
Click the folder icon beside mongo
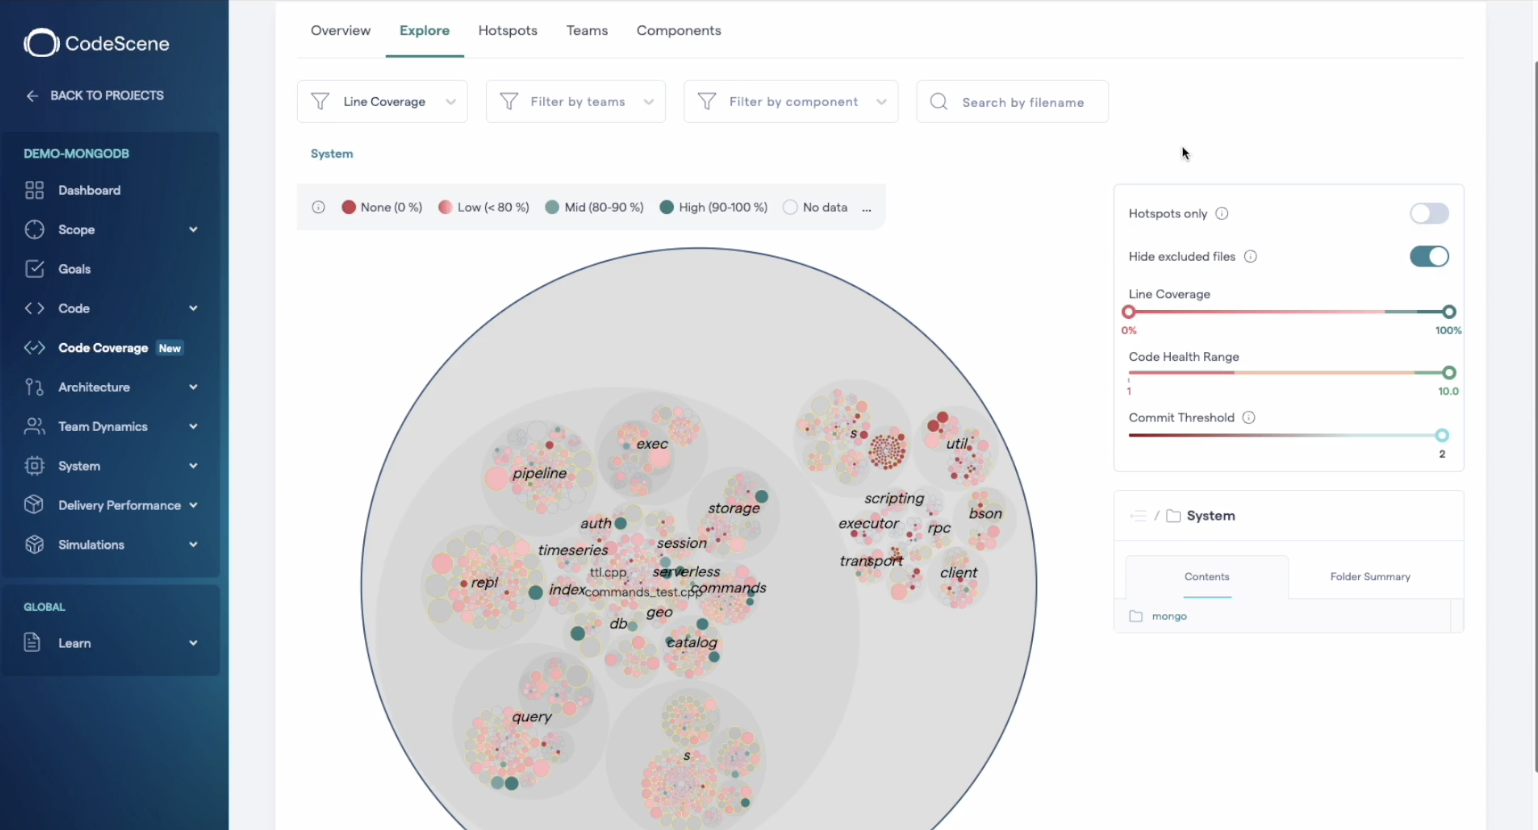coord(1136,616)
